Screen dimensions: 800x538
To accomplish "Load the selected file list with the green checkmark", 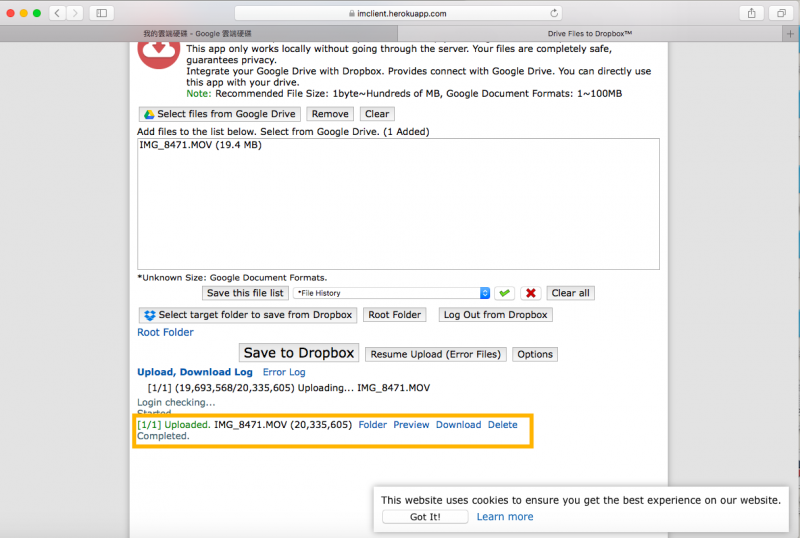I will pyautogui.click(x=505, y=293).
